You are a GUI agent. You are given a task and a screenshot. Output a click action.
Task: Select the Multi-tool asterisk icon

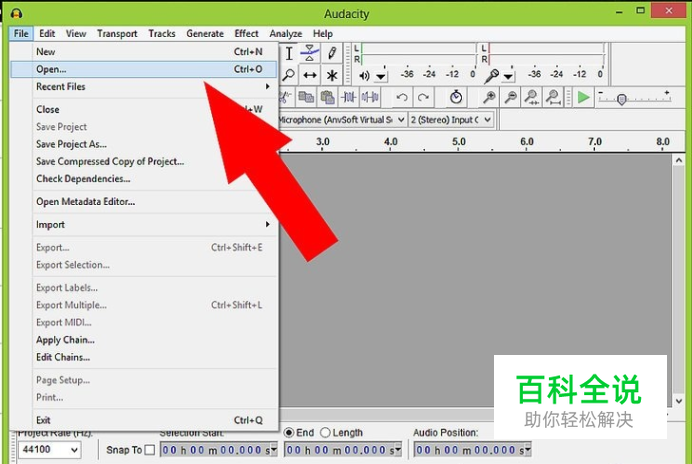(x=332, y=75)
